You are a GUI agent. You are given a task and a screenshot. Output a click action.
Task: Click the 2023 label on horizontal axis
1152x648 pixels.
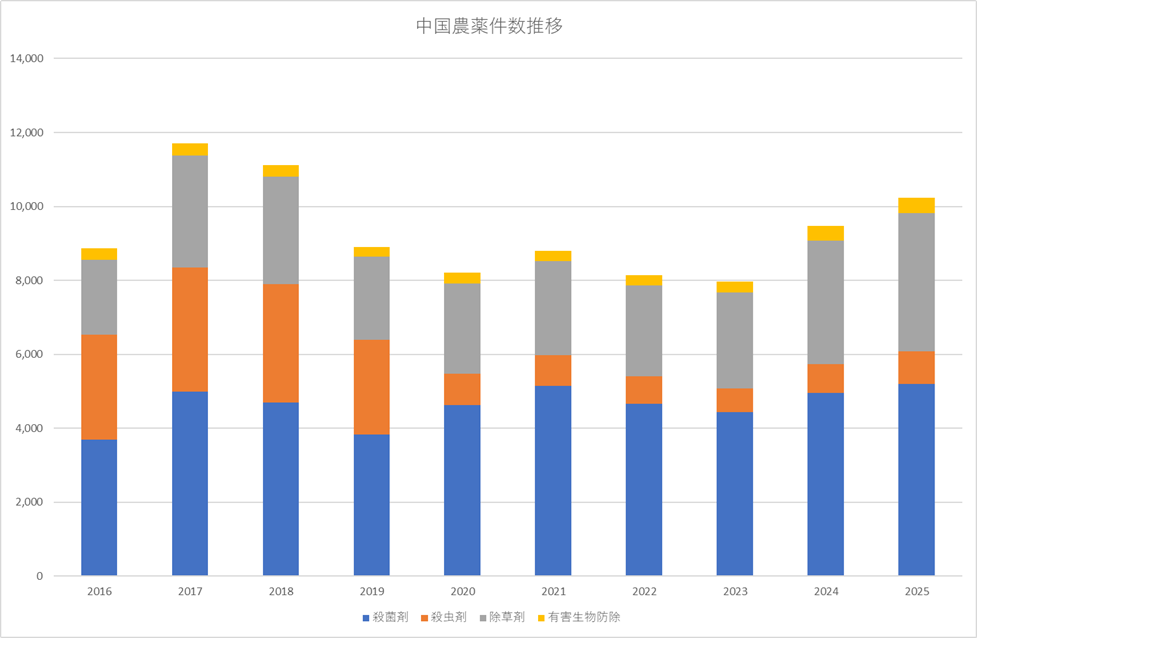[x=735, y=592]
